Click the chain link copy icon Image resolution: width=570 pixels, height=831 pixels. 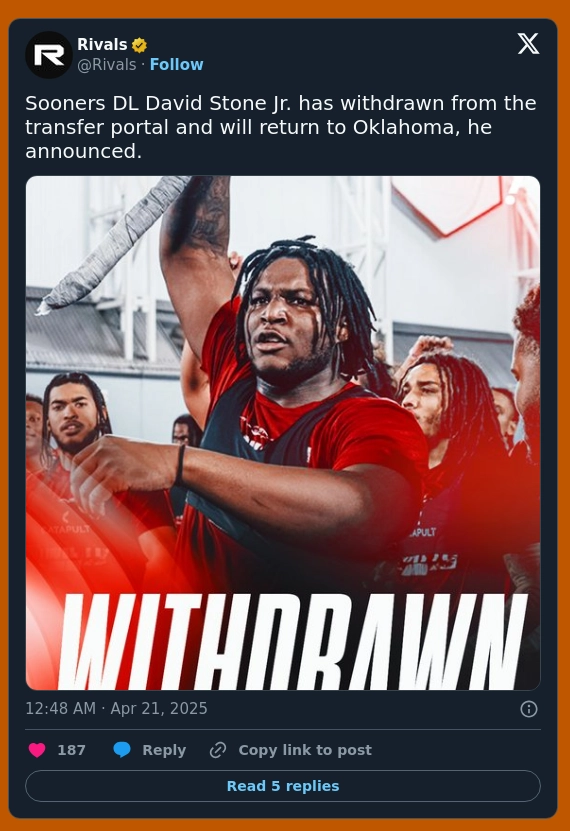pyautogui.click(x=218, y=750)
